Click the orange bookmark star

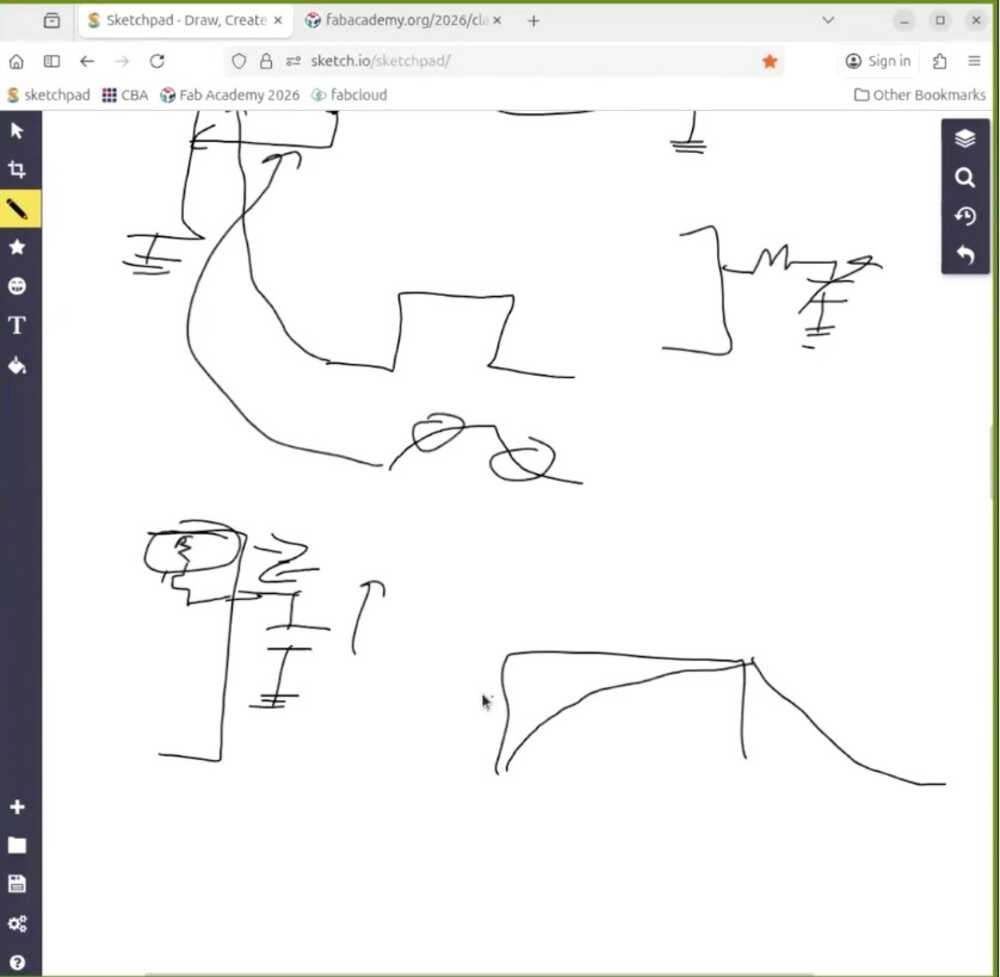770,61
